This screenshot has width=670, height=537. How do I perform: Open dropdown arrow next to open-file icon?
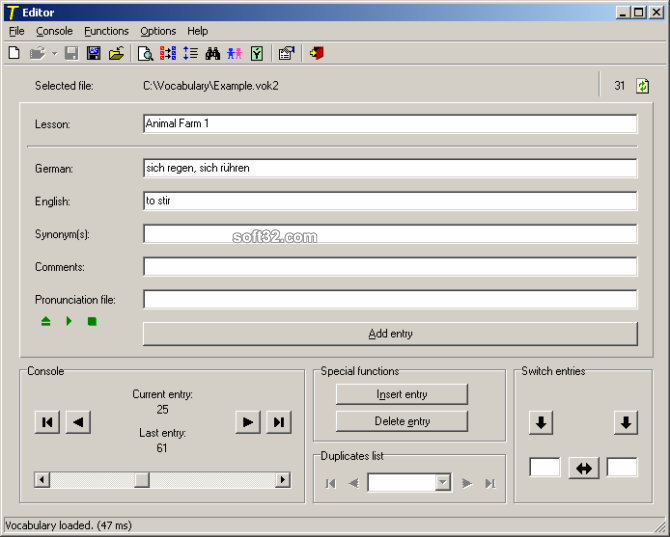(53, 53)
